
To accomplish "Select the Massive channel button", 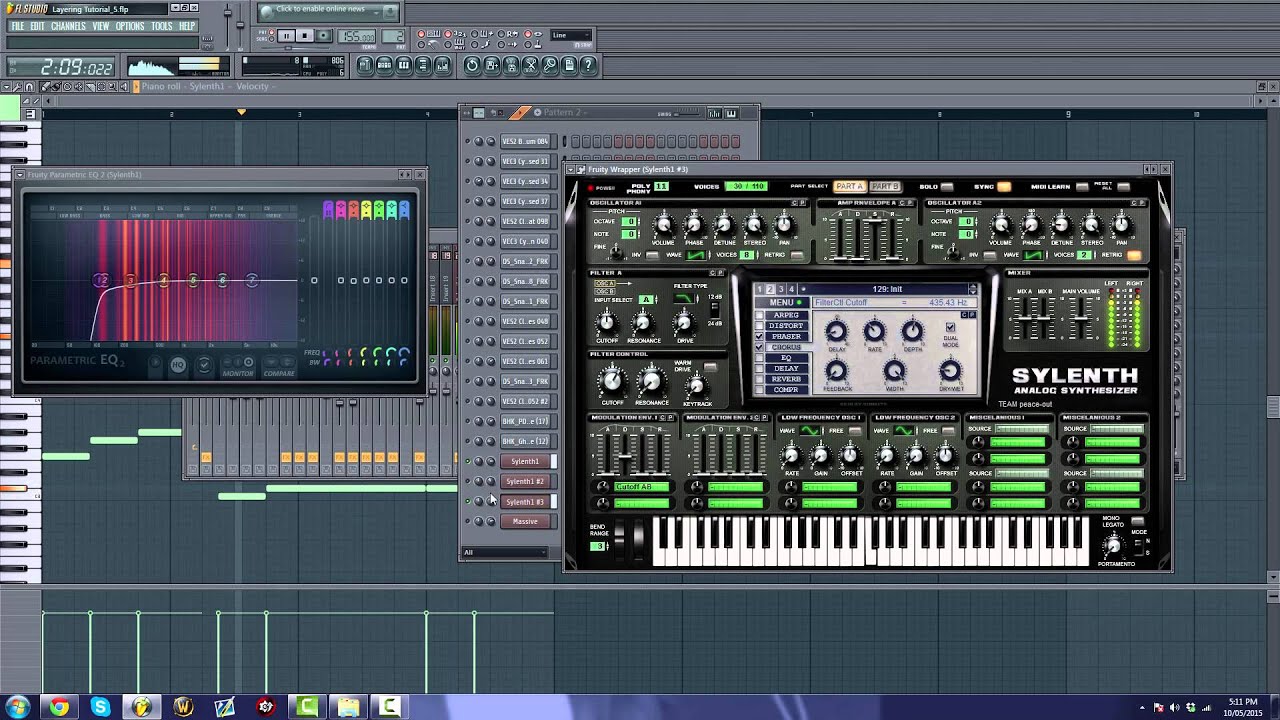I will pyautogui.click(x=525, y=521).
